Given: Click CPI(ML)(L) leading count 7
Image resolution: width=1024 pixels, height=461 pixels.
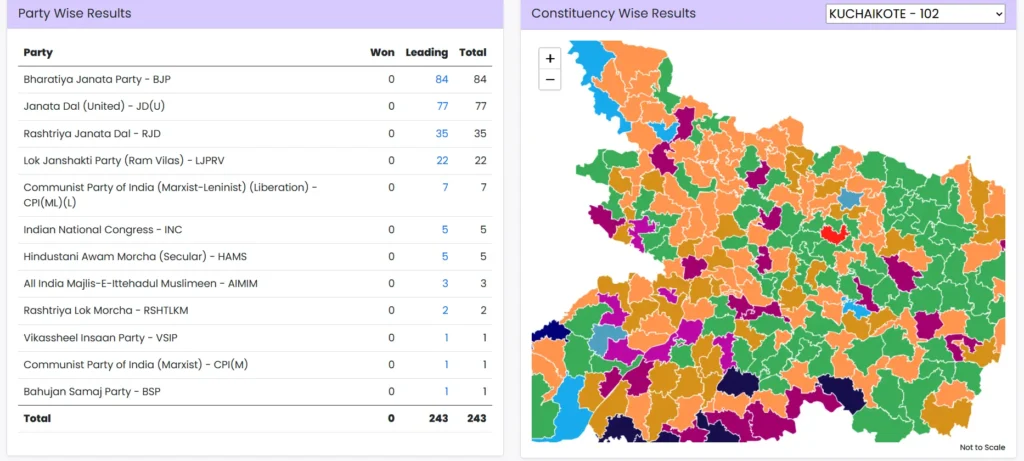Looking at the screenshot, I should (x=444, y=187).
